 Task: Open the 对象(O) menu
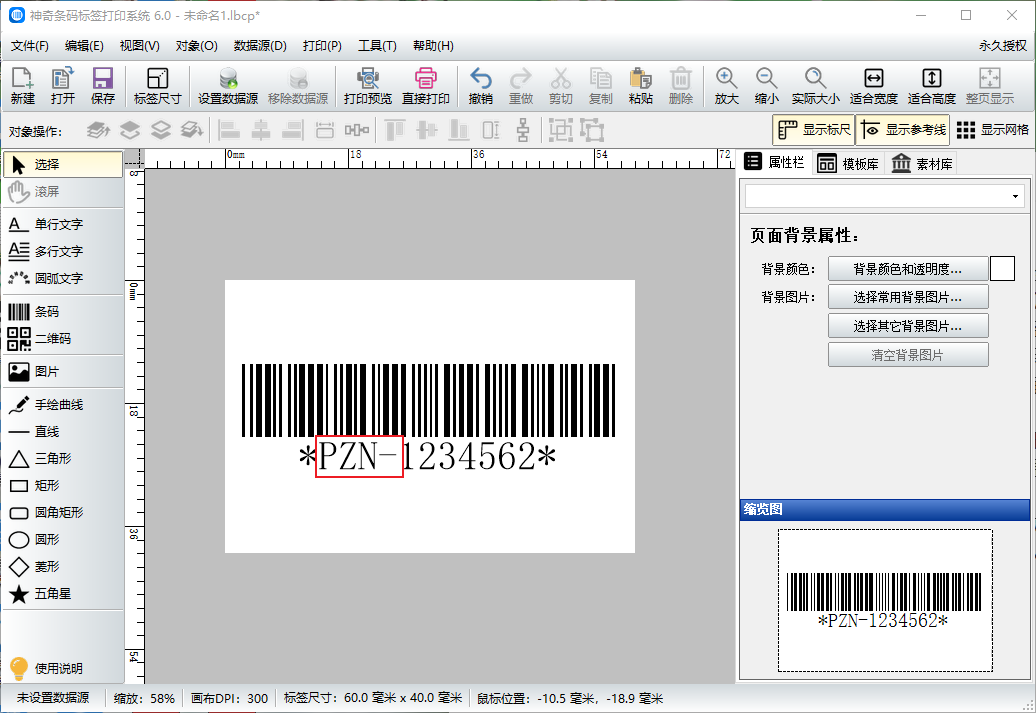click(196, 46)
